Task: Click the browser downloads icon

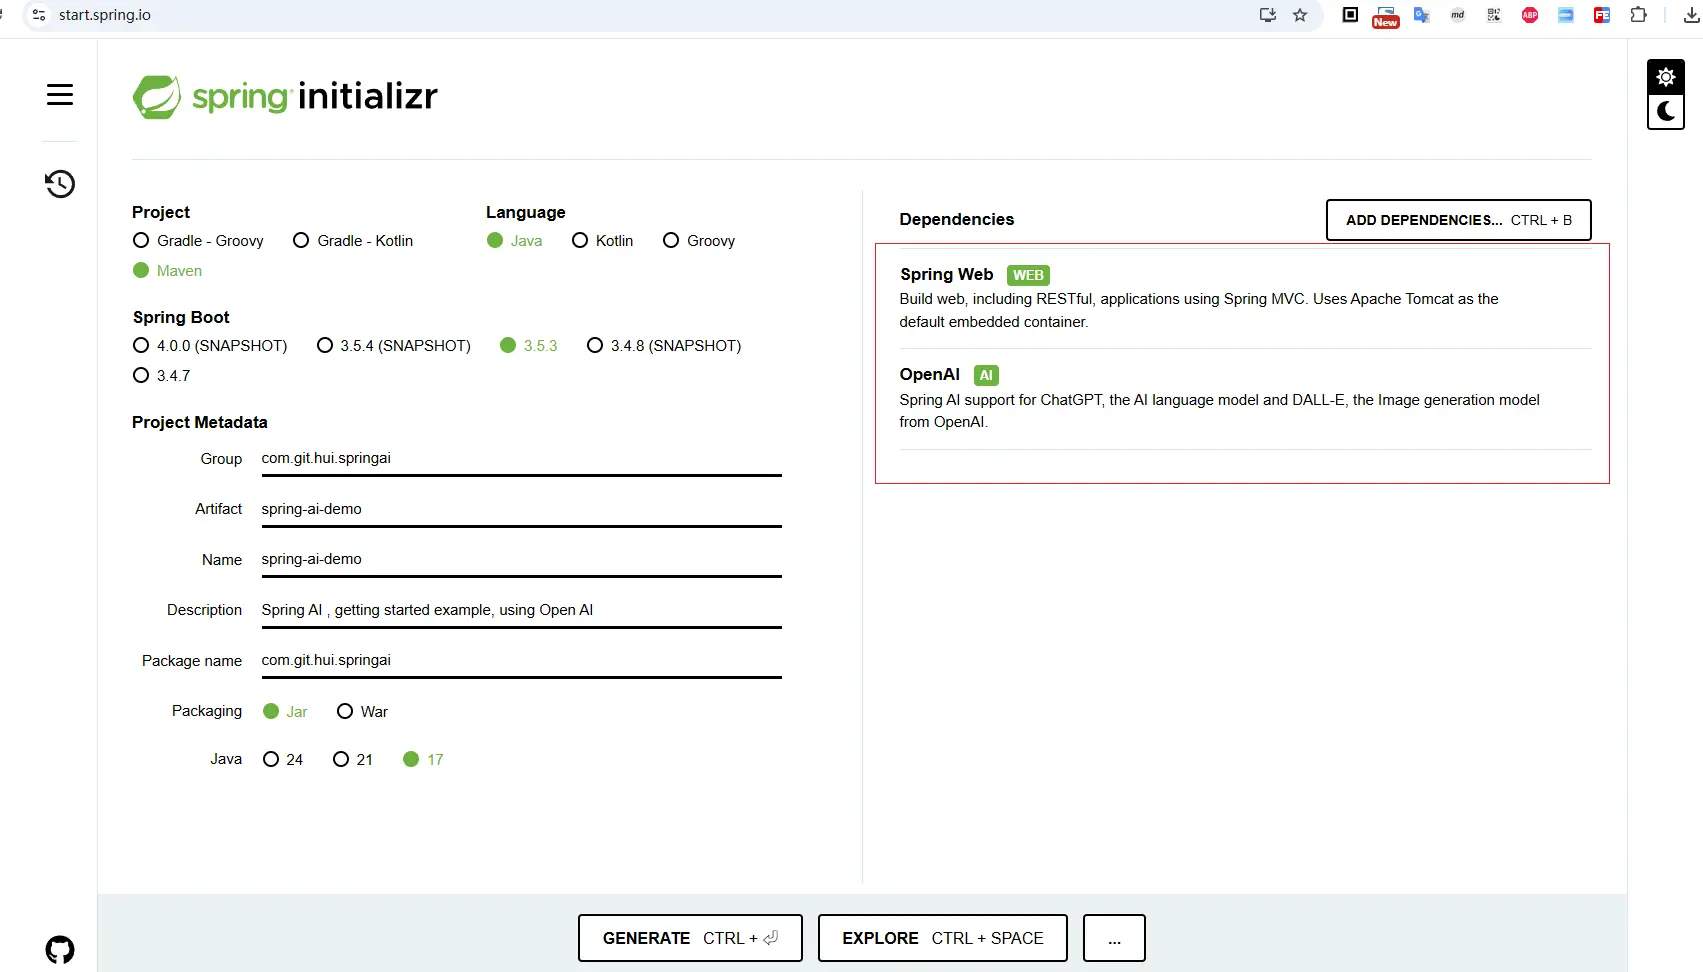Action: coord(1691,15)
